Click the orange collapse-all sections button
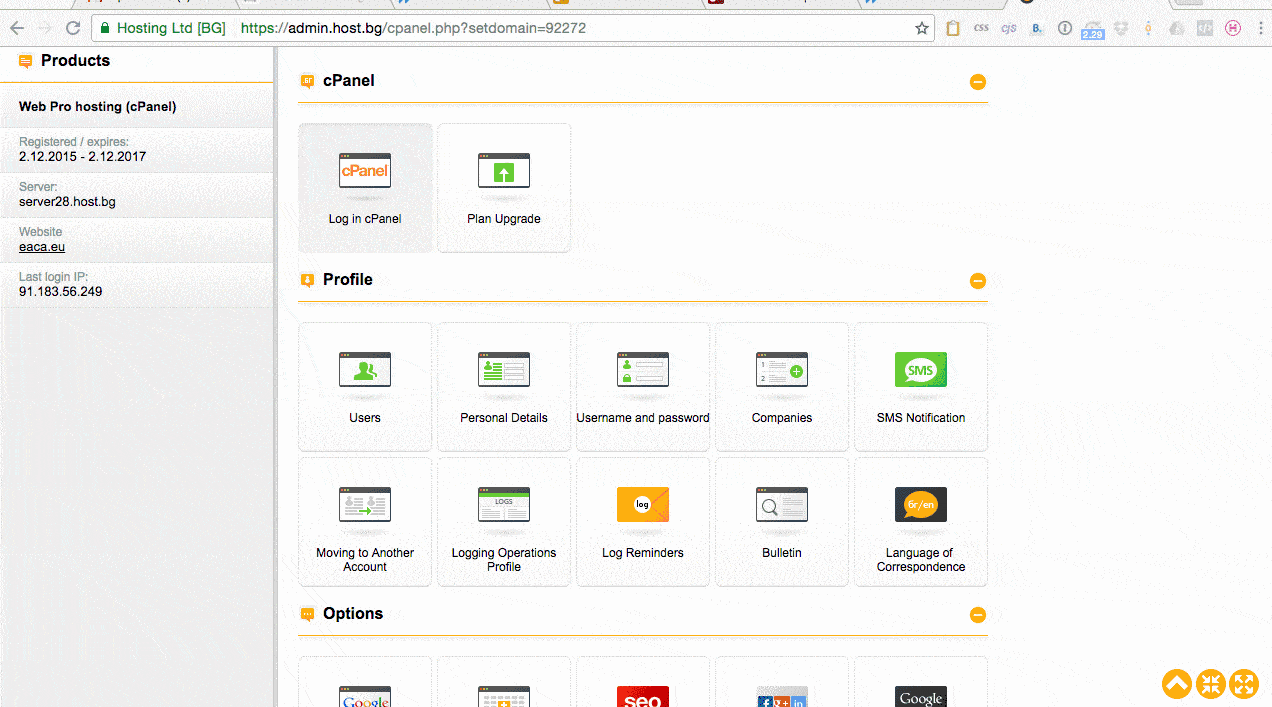Screen dimensions: 1272x707 point(1211,684)
